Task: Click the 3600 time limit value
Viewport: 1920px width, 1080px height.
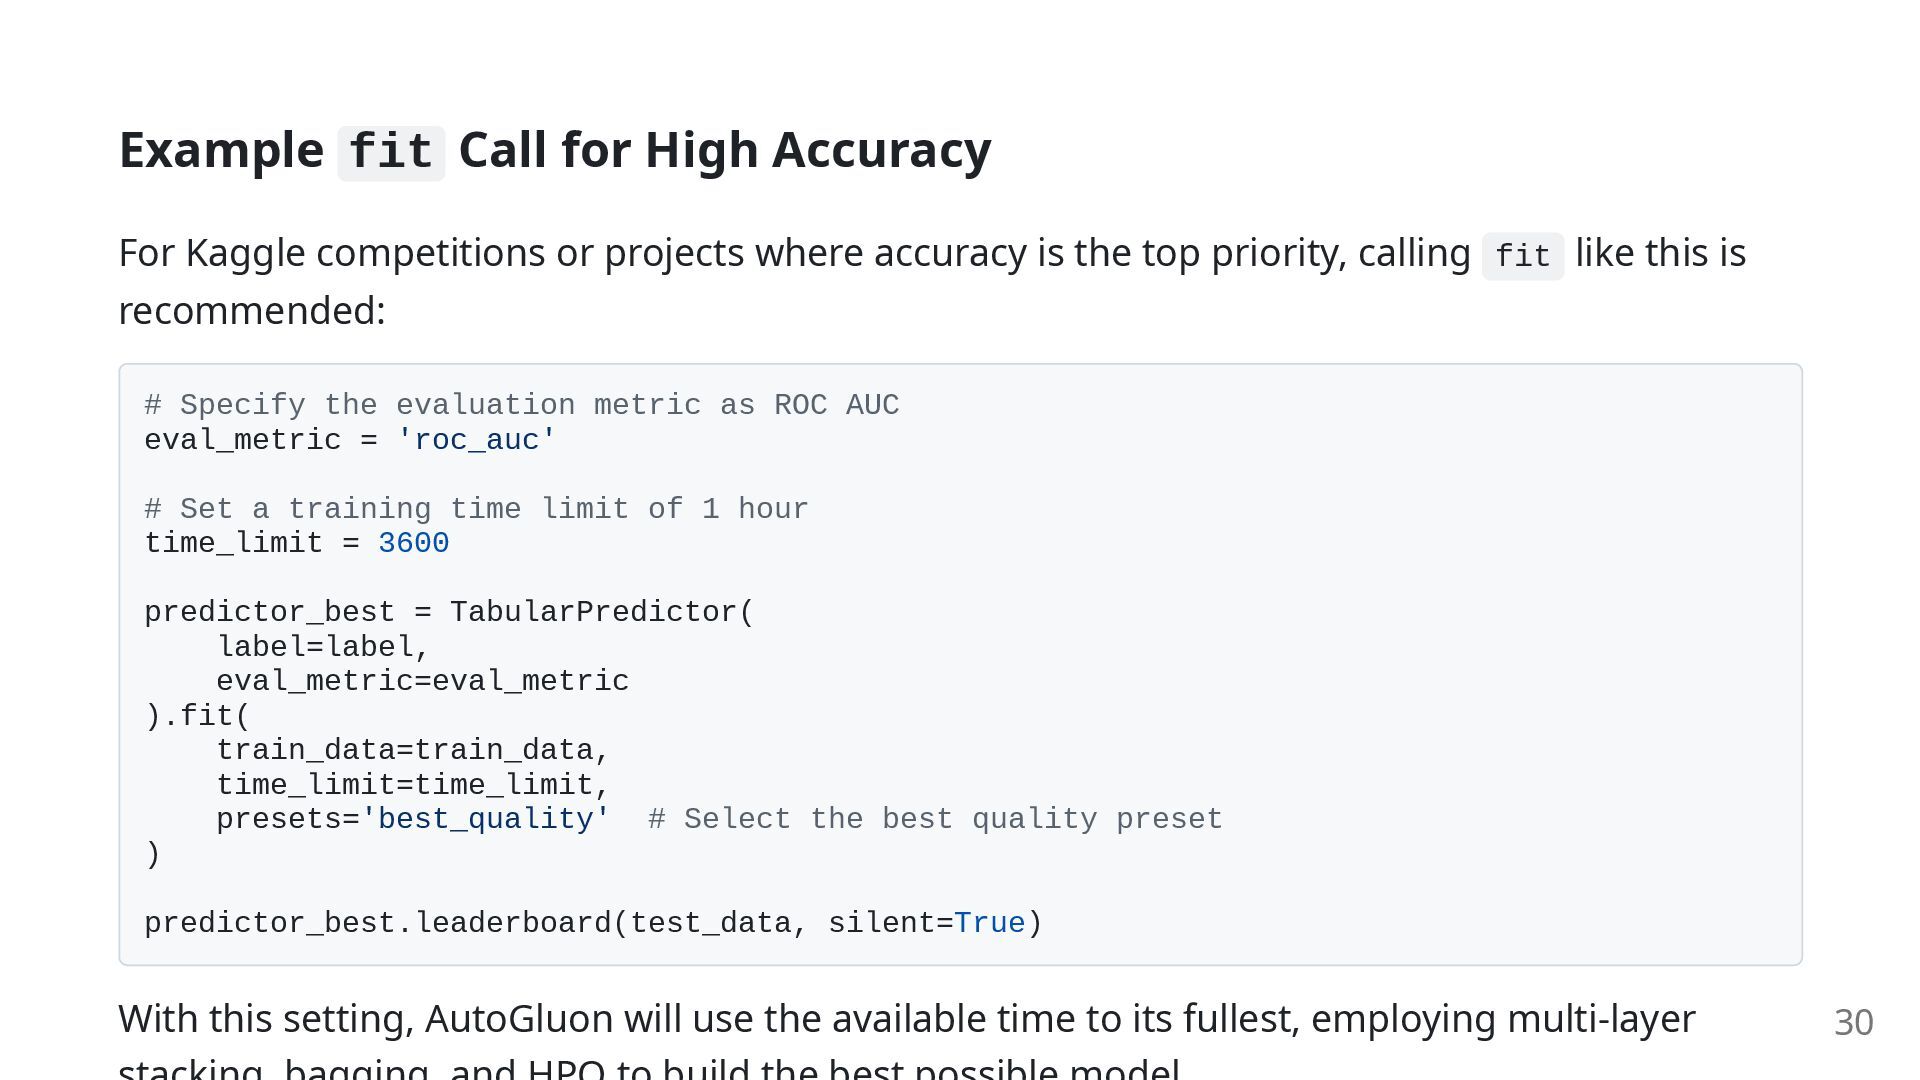Action: 414,543
